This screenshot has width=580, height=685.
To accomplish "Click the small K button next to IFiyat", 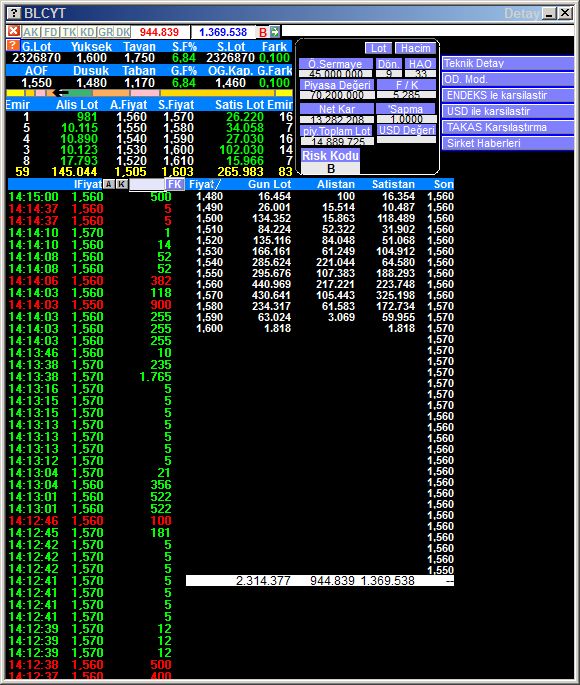I will [x=122, y=184].
